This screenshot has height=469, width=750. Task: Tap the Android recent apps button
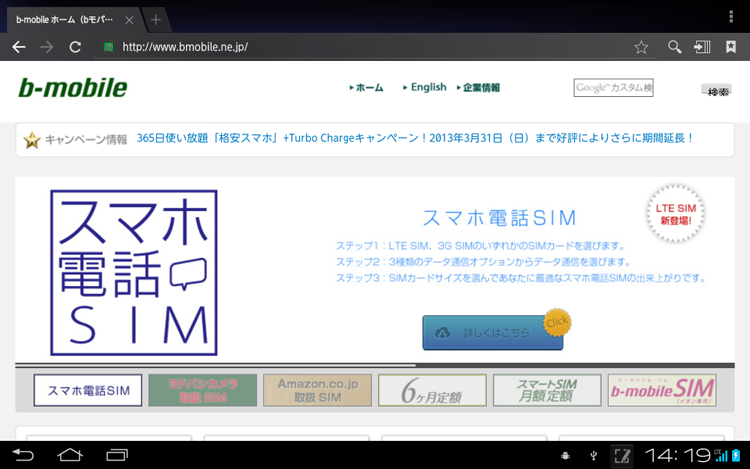coord(117,455)
